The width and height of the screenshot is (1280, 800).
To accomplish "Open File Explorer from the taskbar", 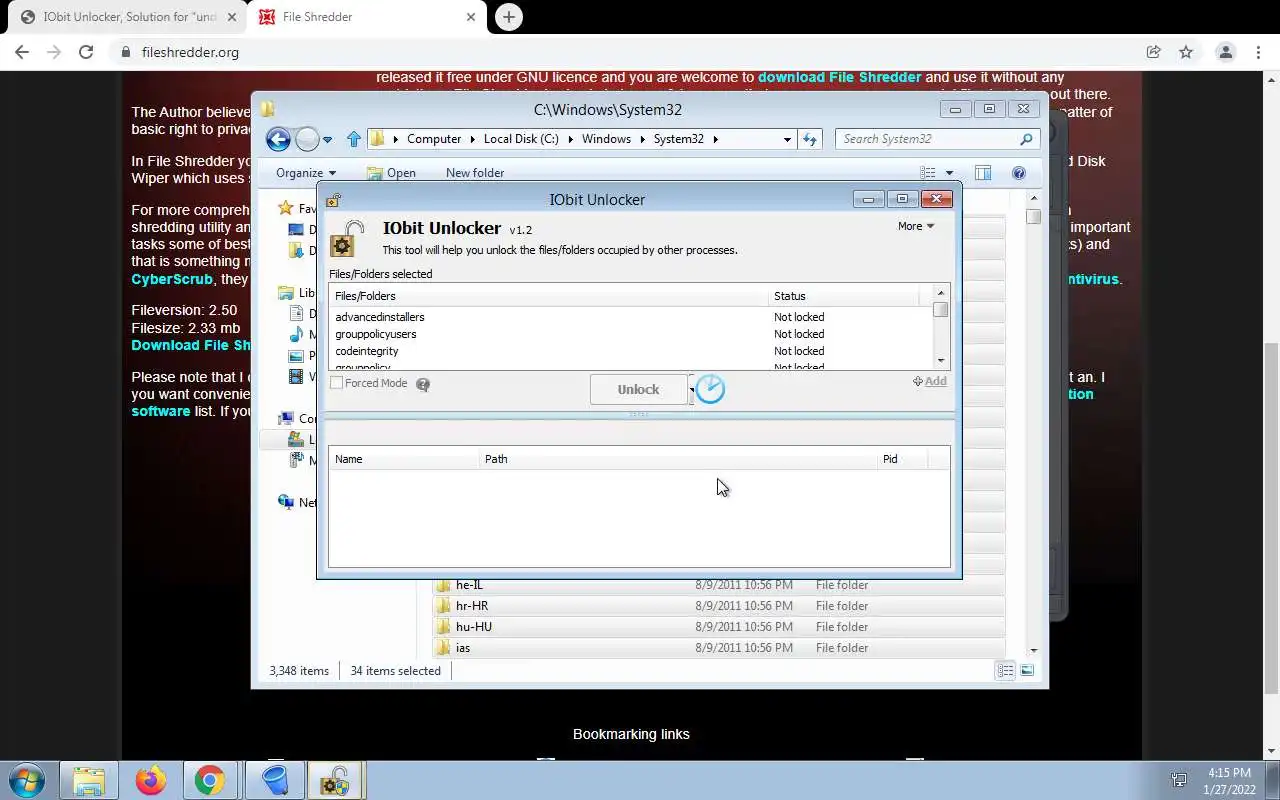I will pos(89,780).
